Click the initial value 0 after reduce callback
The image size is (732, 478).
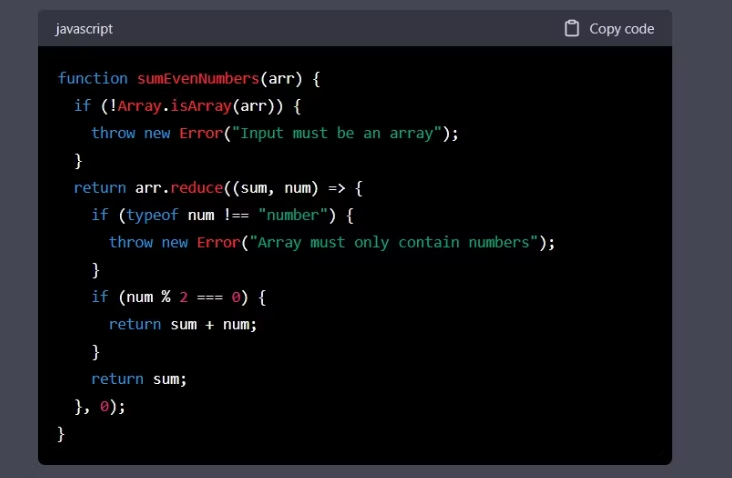(104, 406)
